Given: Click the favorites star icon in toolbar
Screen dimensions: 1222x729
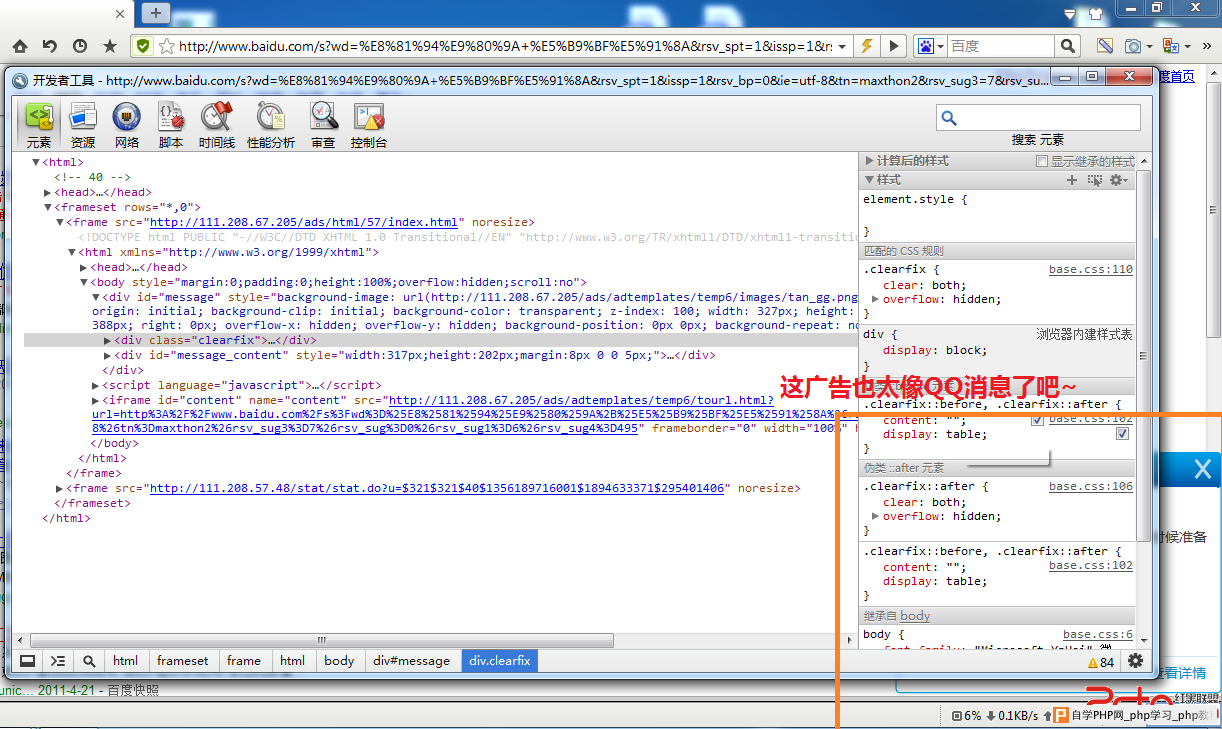Looking at the screenshot, I should (110, 46).
